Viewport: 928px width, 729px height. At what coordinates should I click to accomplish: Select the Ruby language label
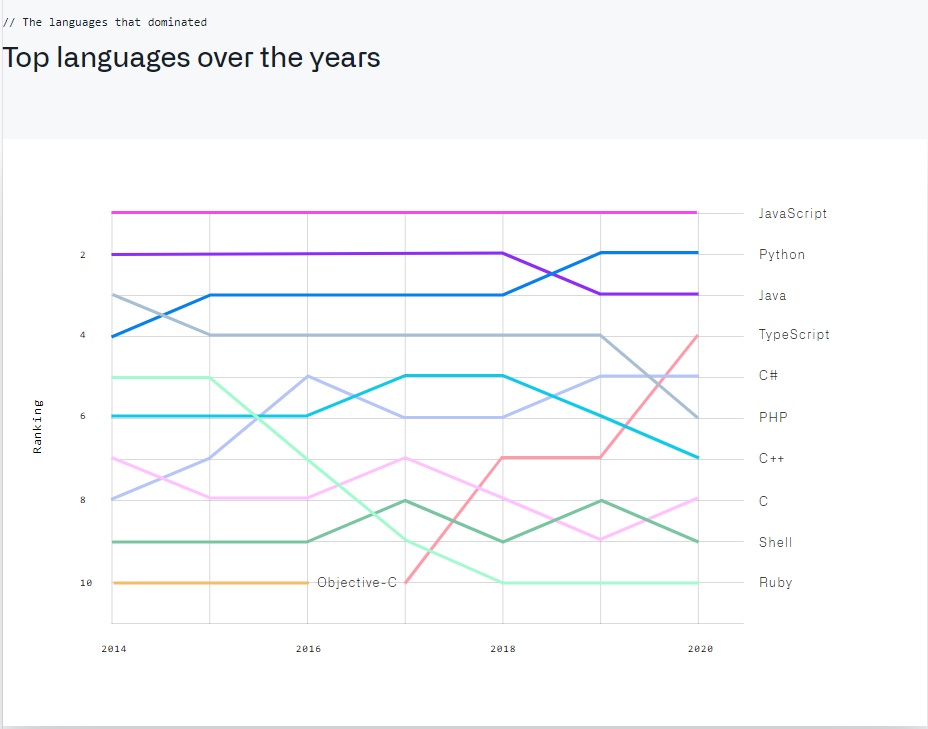click(775, 582)
